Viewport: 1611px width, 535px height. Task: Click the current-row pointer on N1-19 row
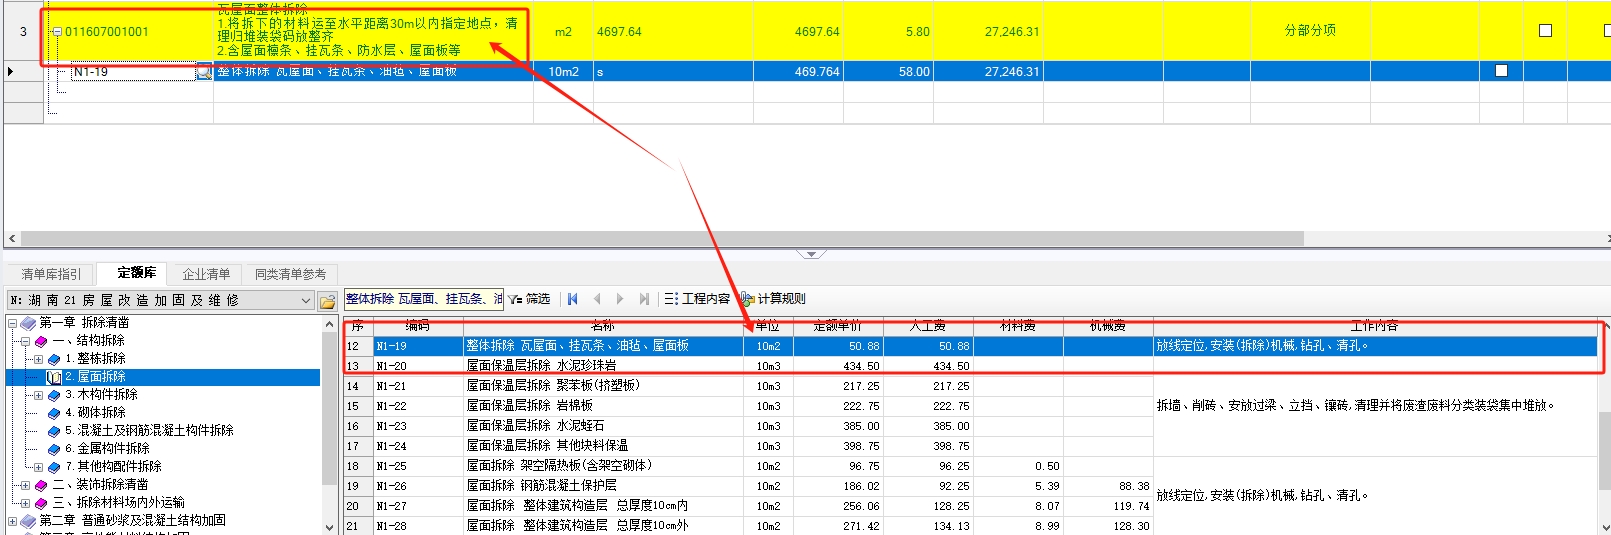pyautogui.click(x=11, y=72)
